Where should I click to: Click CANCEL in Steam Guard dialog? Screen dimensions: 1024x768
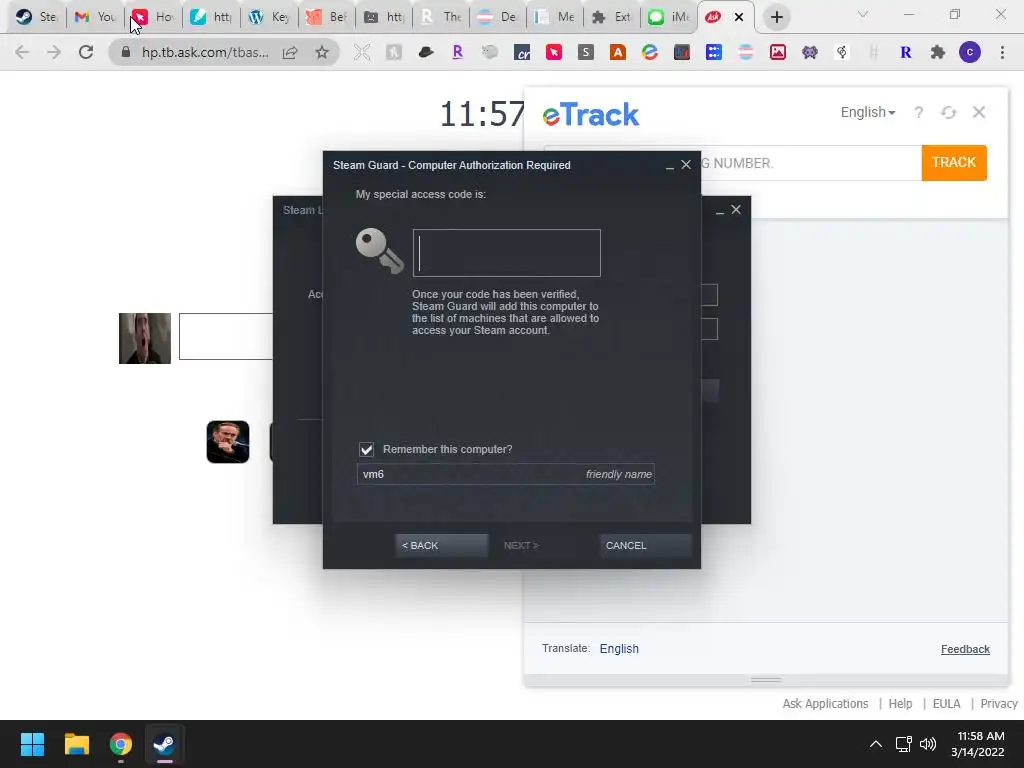coord(645,545)
